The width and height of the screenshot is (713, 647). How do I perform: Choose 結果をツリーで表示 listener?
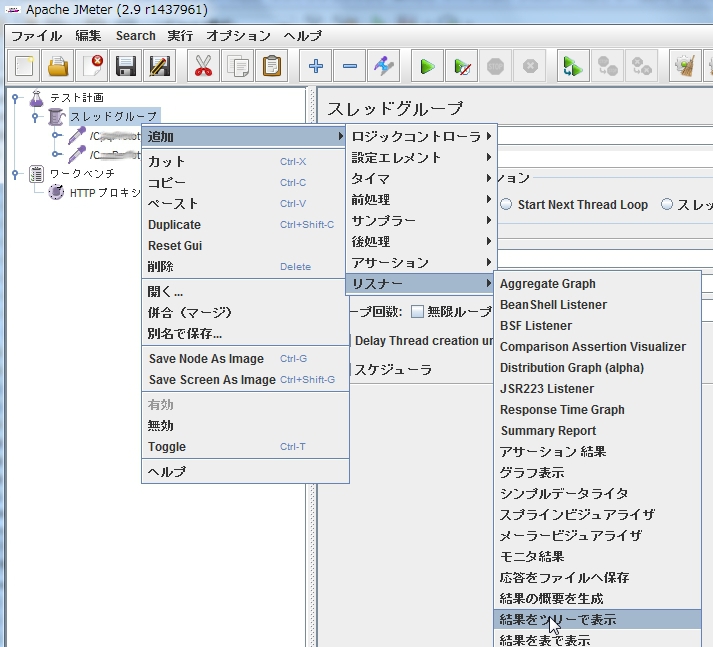click(x=598, y=619)
